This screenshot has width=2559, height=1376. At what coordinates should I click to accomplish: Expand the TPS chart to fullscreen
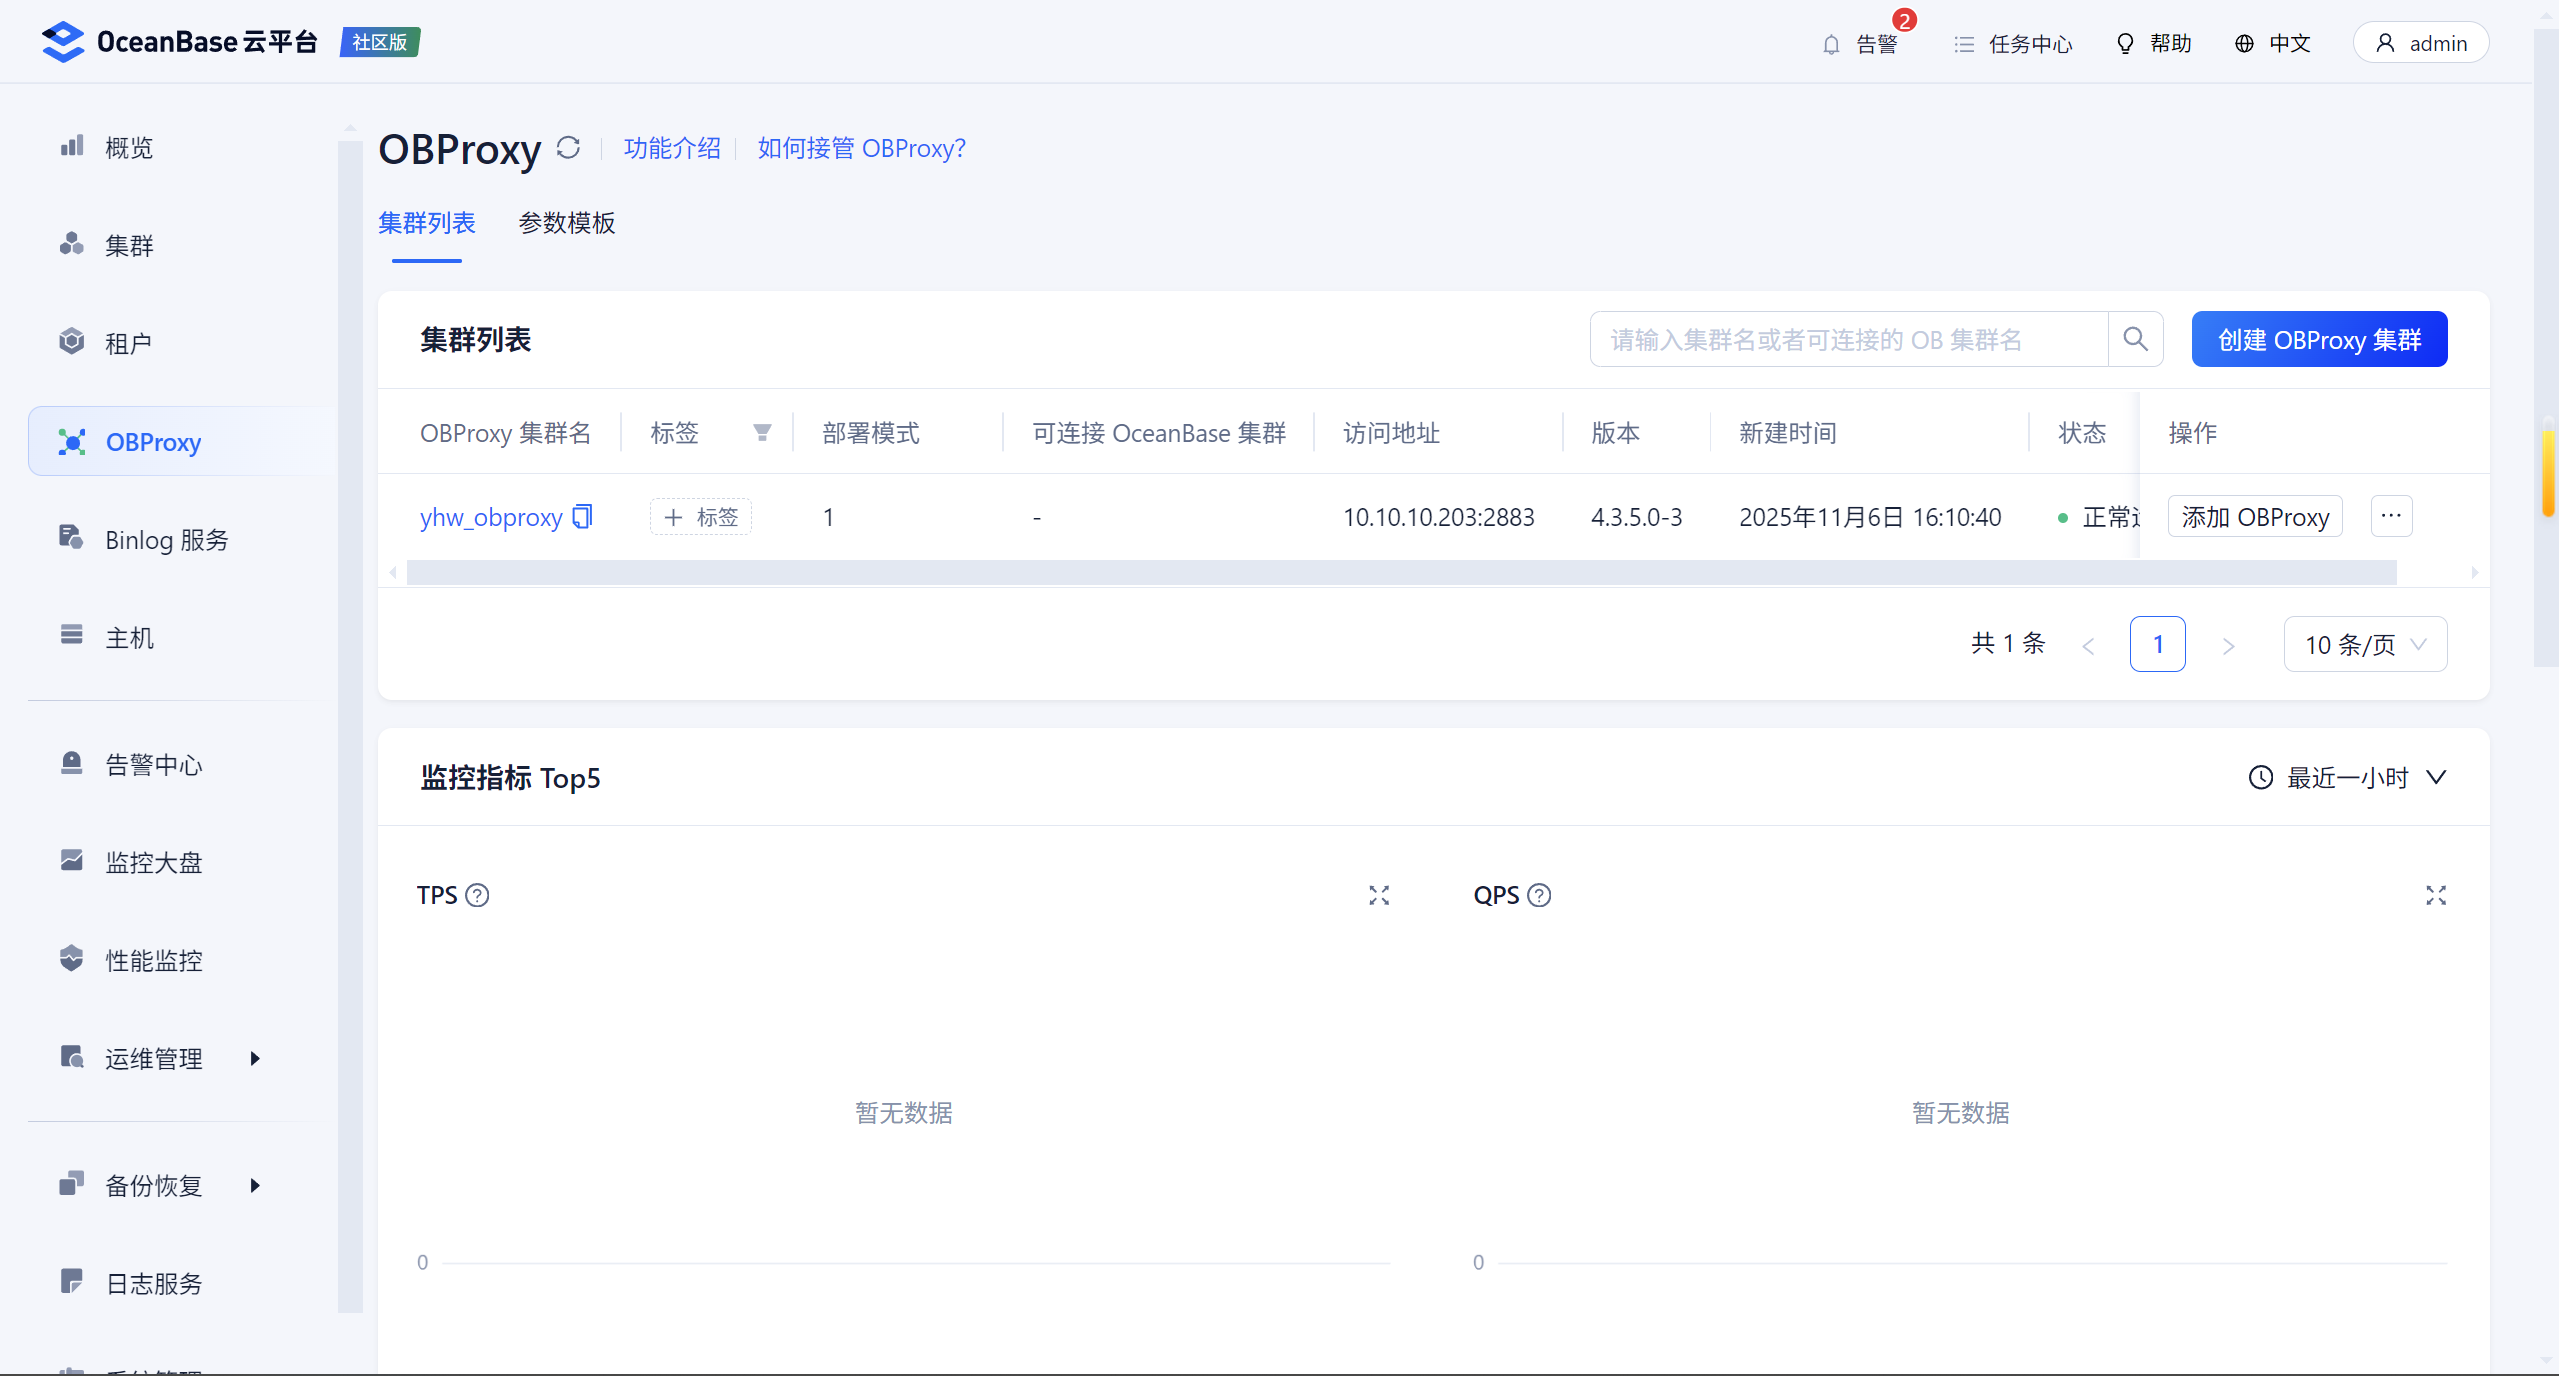point(1379,895)
